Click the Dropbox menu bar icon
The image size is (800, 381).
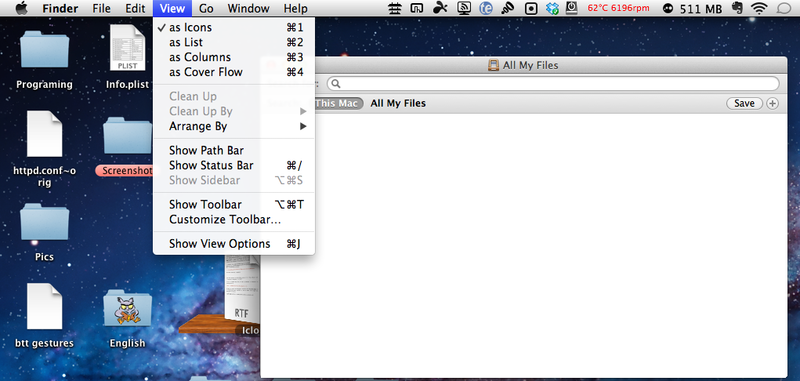pos(552,8)
